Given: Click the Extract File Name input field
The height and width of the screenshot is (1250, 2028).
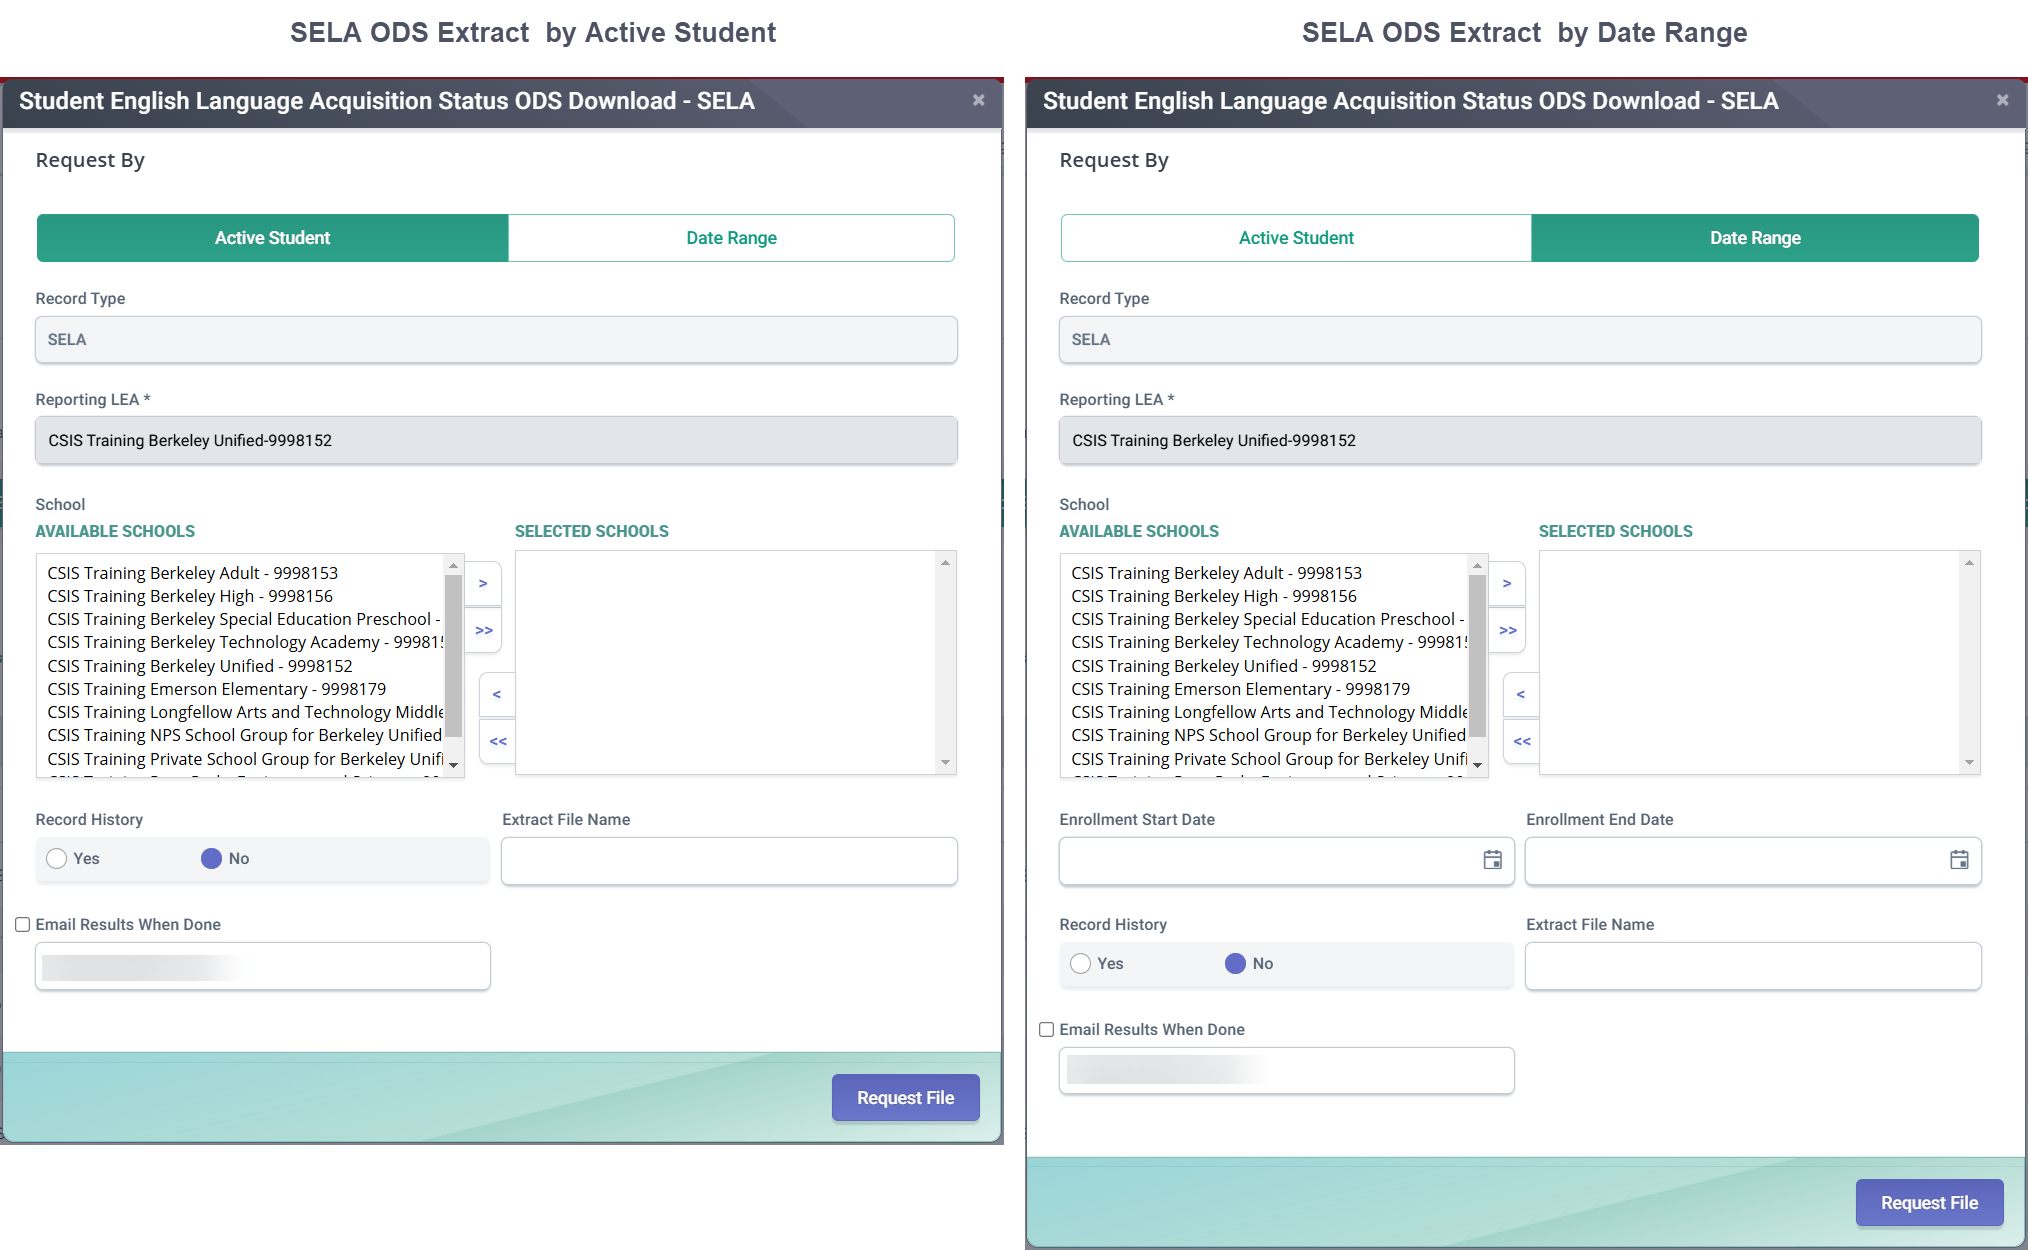Looking at the screenshot, I should (x=729, y=860).
